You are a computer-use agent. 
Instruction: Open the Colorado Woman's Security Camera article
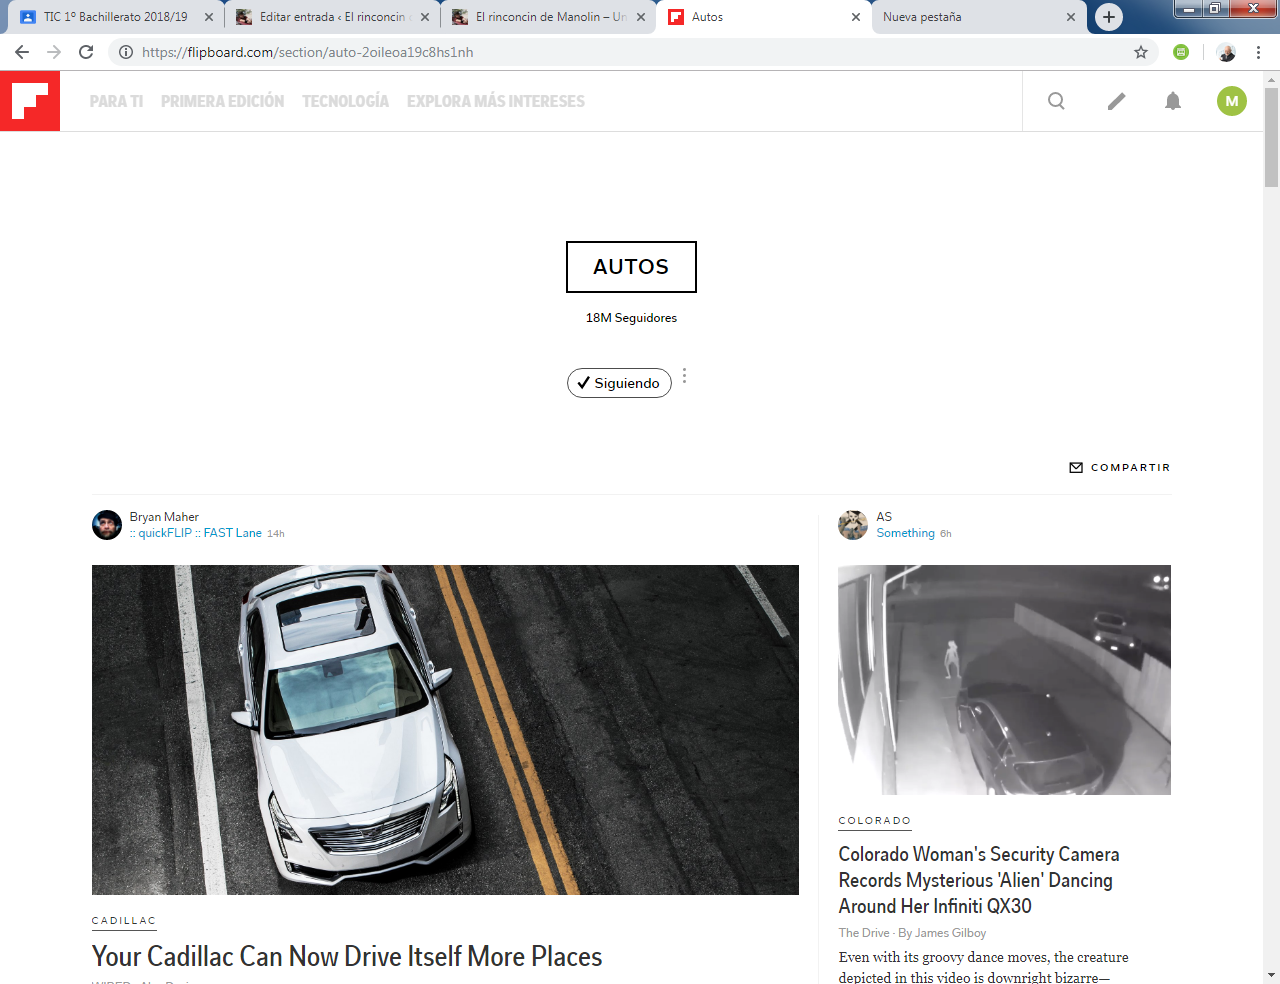click(x=978, y=880)
